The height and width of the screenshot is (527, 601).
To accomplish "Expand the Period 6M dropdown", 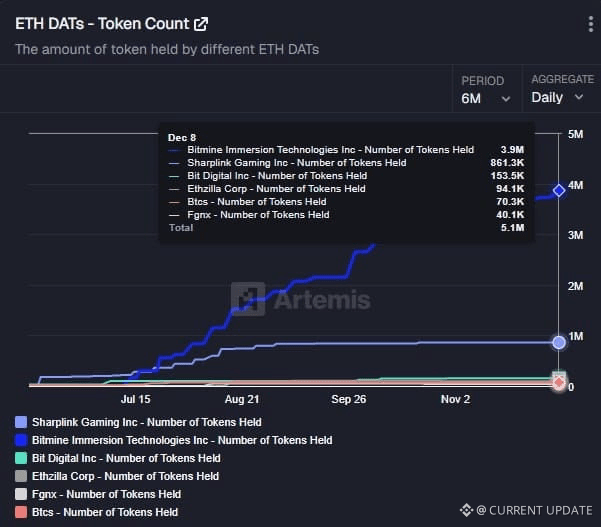I will 486,98.
